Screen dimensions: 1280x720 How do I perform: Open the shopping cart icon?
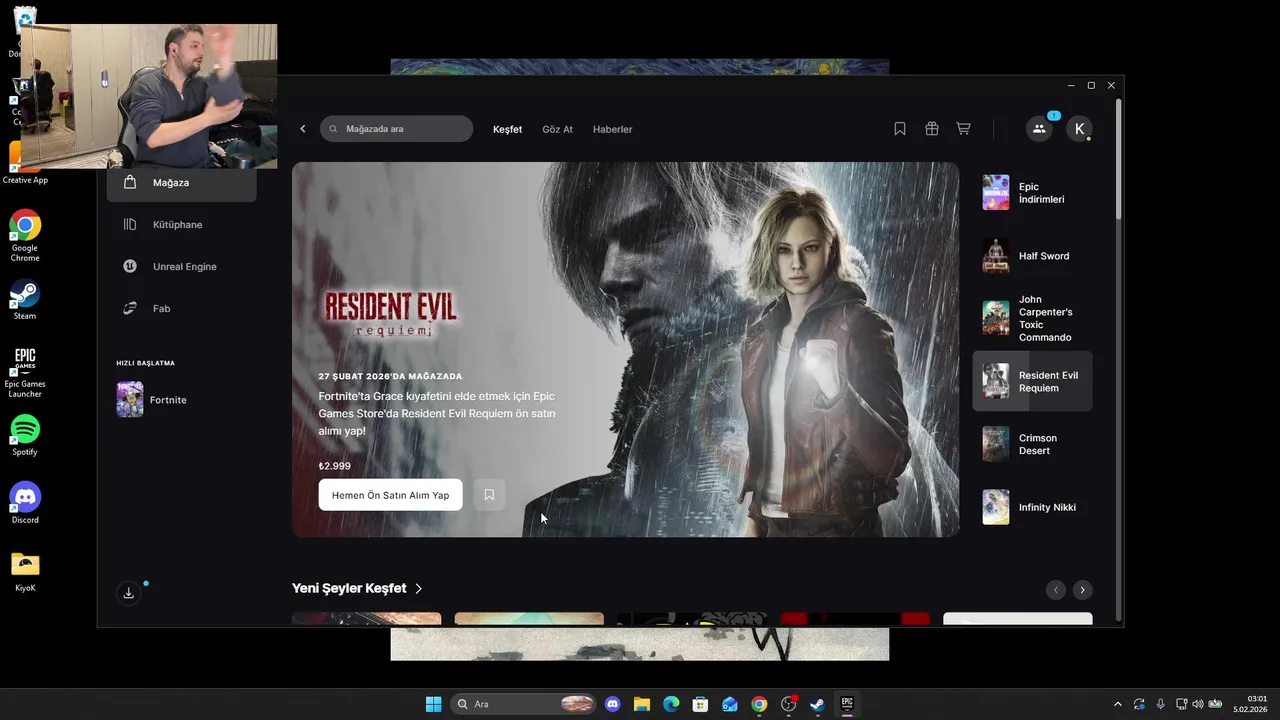click(963, 129)
